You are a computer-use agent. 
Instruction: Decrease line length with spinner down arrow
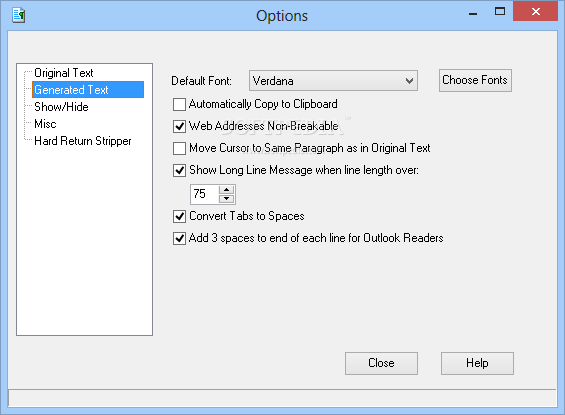pyautogui.click(x=226, y=198)
